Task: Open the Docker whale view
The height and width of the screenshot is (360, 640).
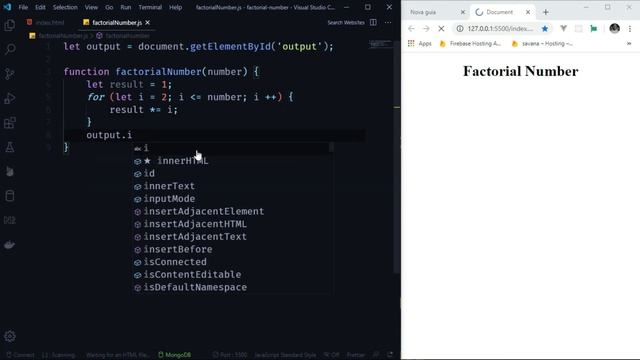Action: click(10, 245)
